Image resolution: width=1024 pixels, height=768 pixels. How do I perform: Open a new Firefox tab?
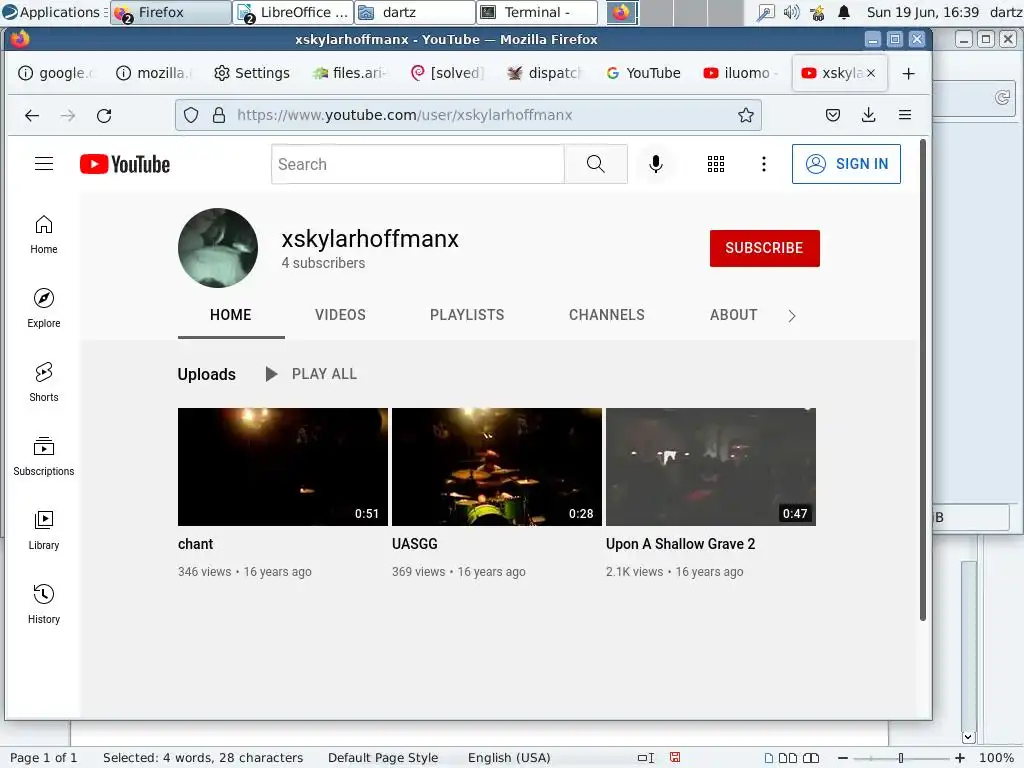point(908,73)
